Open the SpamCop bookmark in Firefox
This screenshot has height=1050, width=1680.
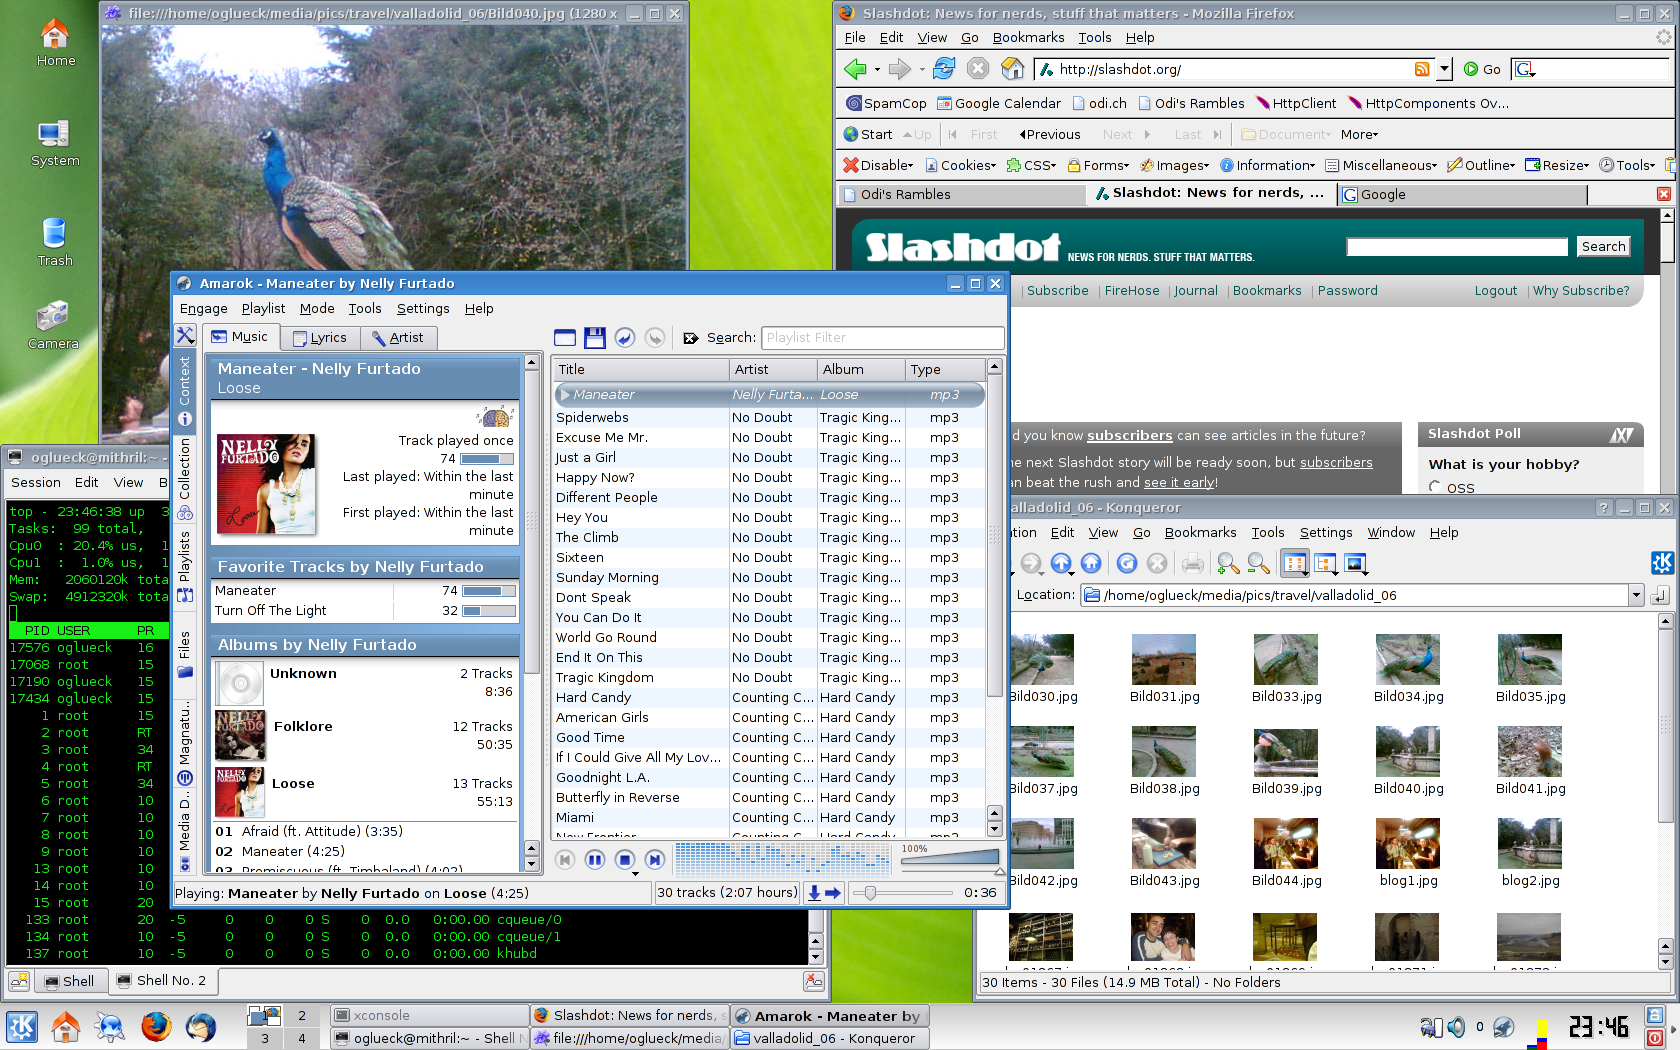tap(886, 103)
